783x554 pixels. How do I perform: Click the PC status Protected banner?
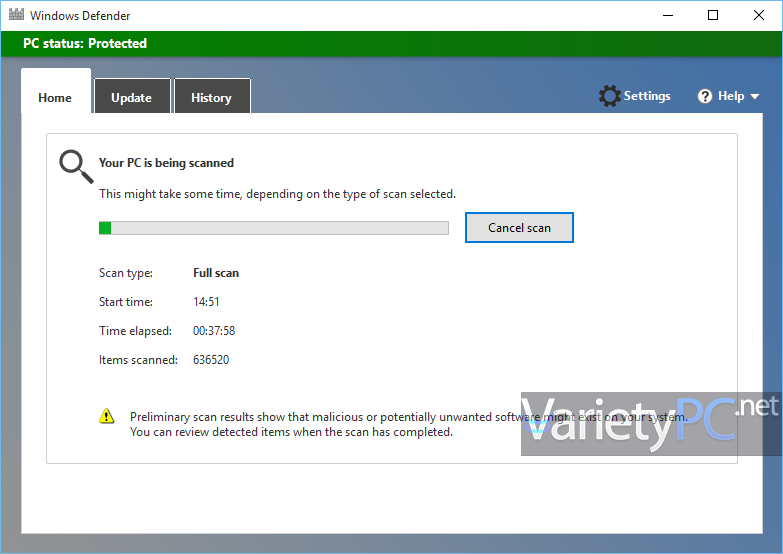(x=392, y=43)
